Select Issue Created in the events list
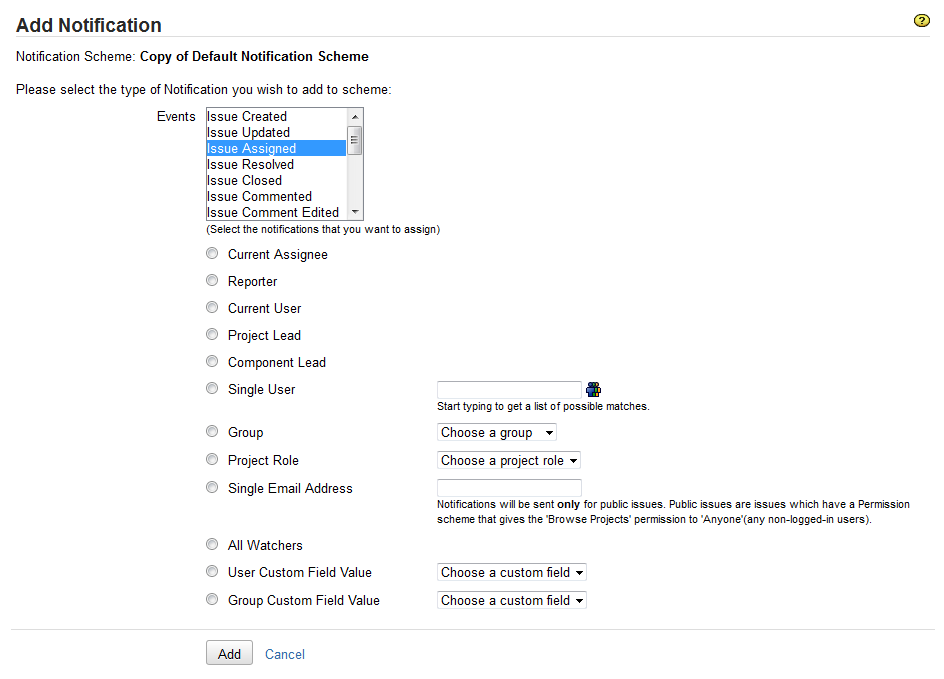The width and height of the screenshot is (944, 679). point(247,117)
